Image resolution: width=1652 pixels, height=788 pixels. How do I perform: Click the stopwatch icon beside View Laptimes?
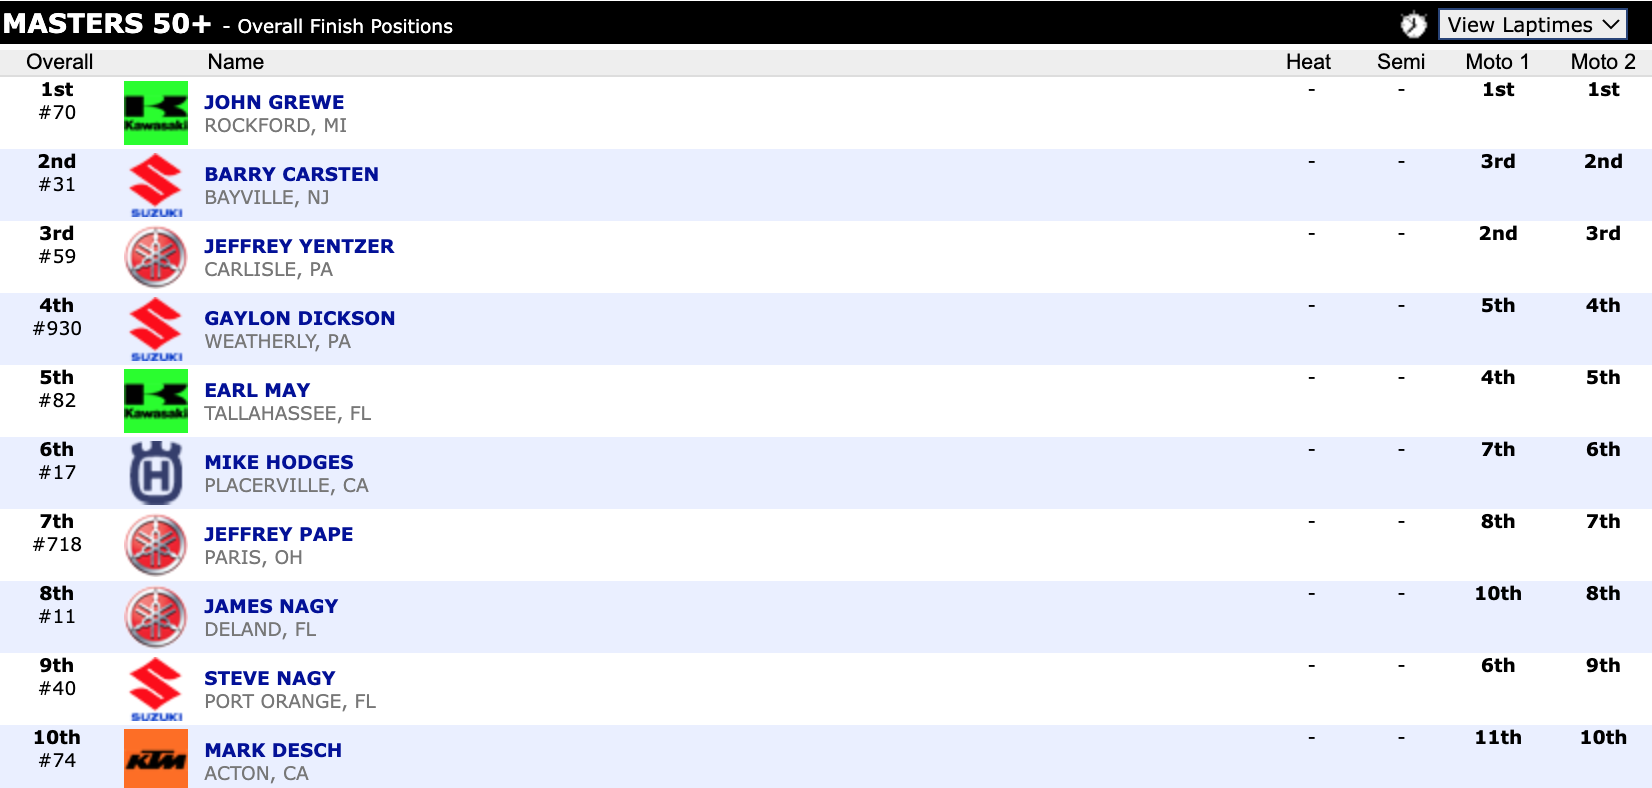pos(1413,25)
